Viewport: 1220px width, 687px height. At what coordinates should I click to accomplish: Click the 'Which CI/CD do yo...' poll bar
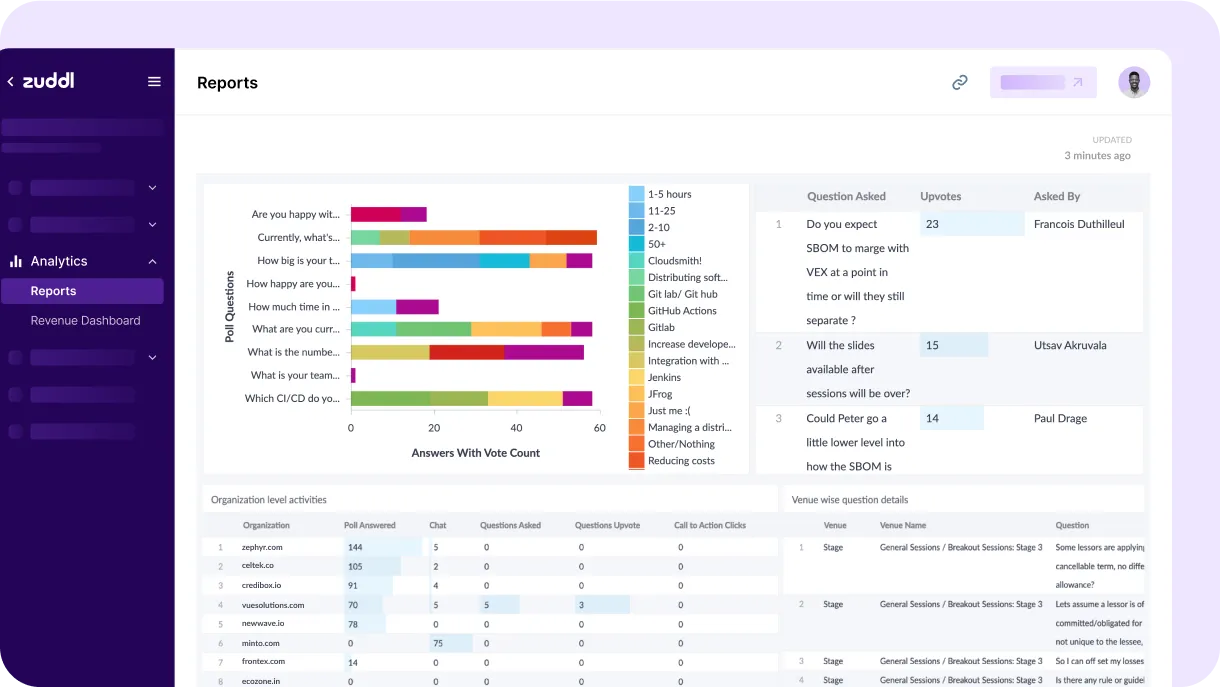point(471,398)
